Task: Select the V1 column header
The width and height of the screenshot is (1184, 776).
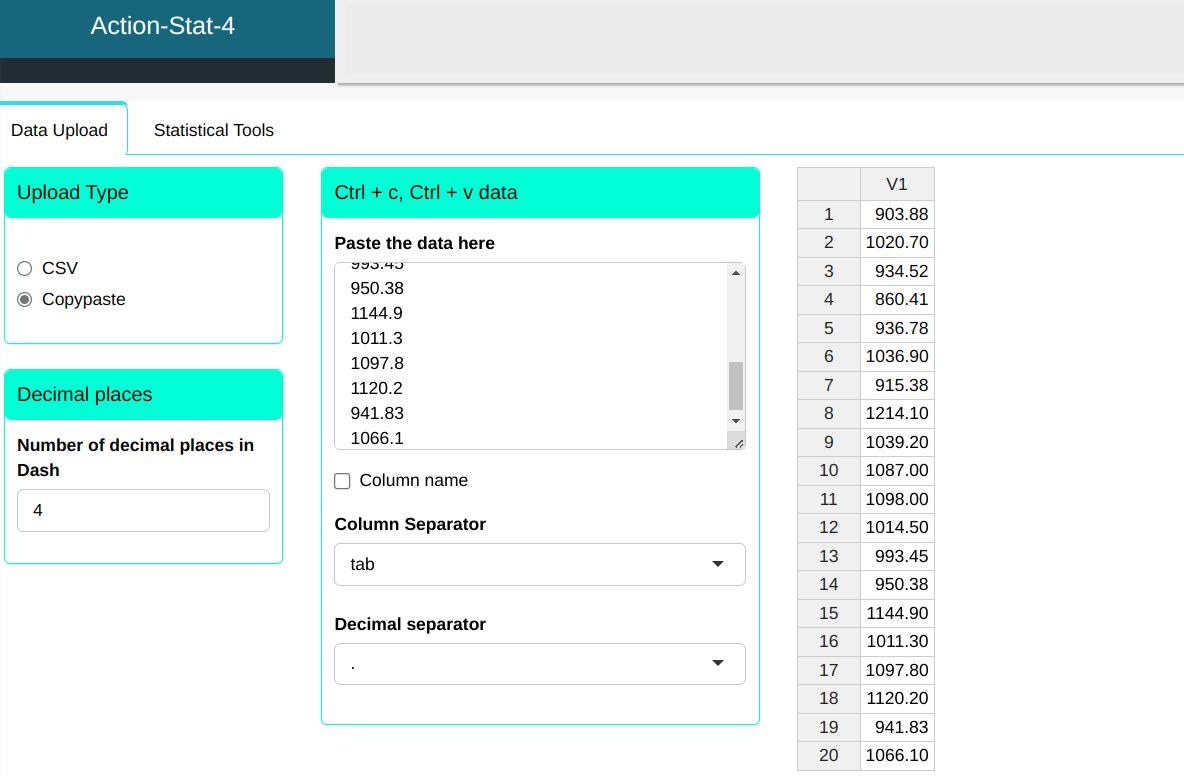Action: point(897,184)
